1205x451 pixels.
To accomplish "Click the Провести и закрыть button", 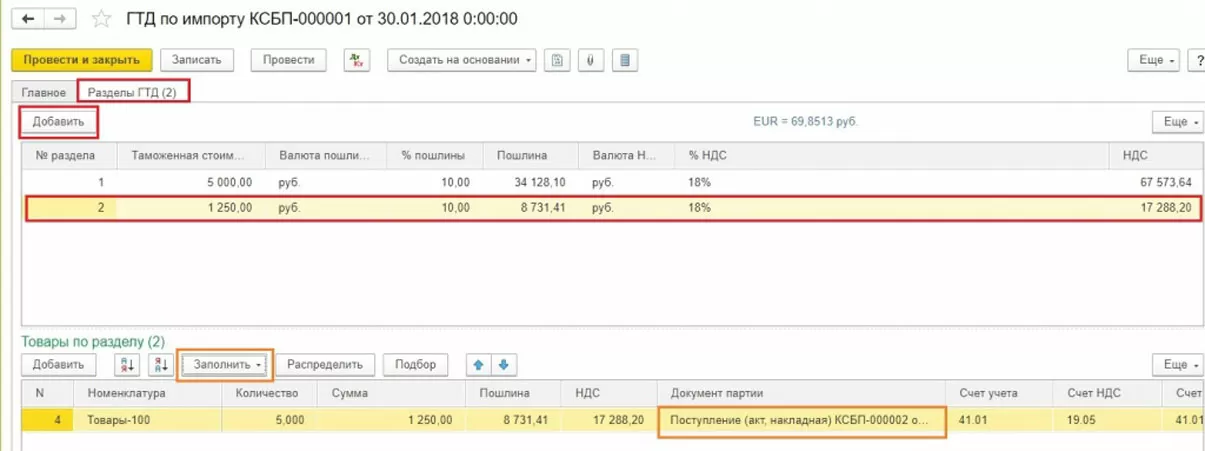I will point(82,60).
